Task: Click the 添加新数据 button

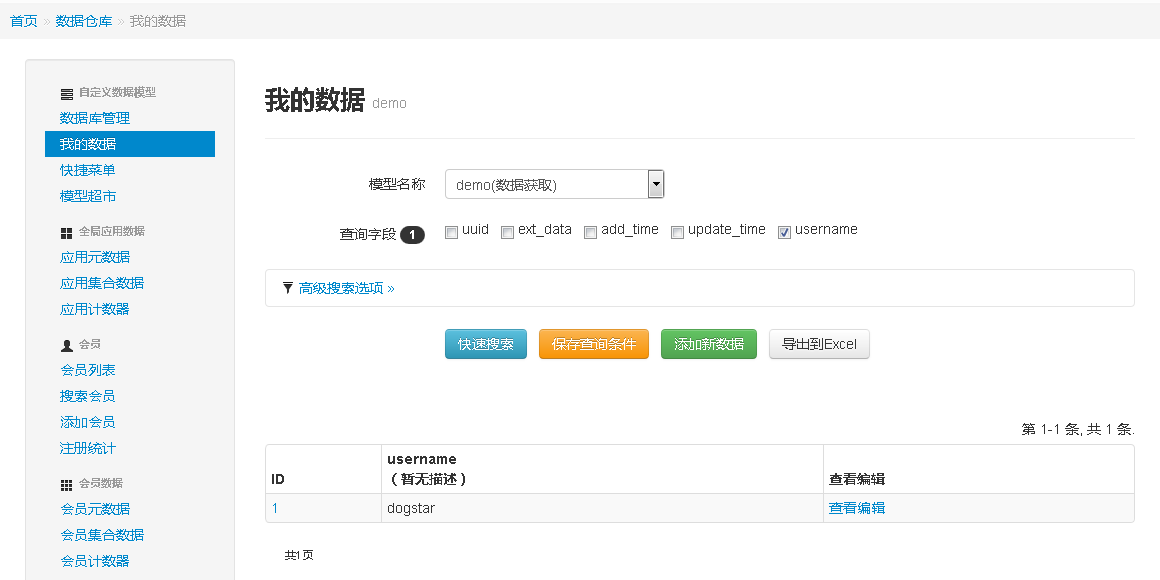Action: [x=709, y=344]
